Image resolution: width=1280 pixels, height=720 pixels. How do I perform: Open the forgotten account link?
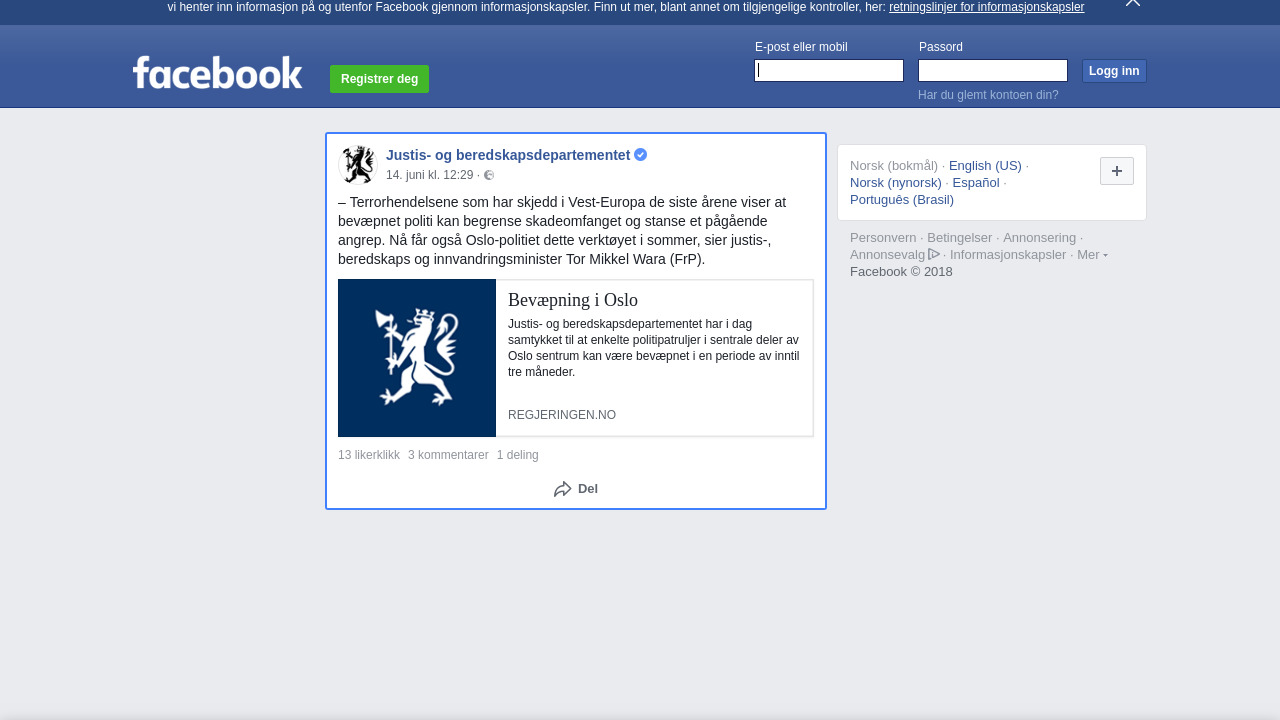[987, 95]
